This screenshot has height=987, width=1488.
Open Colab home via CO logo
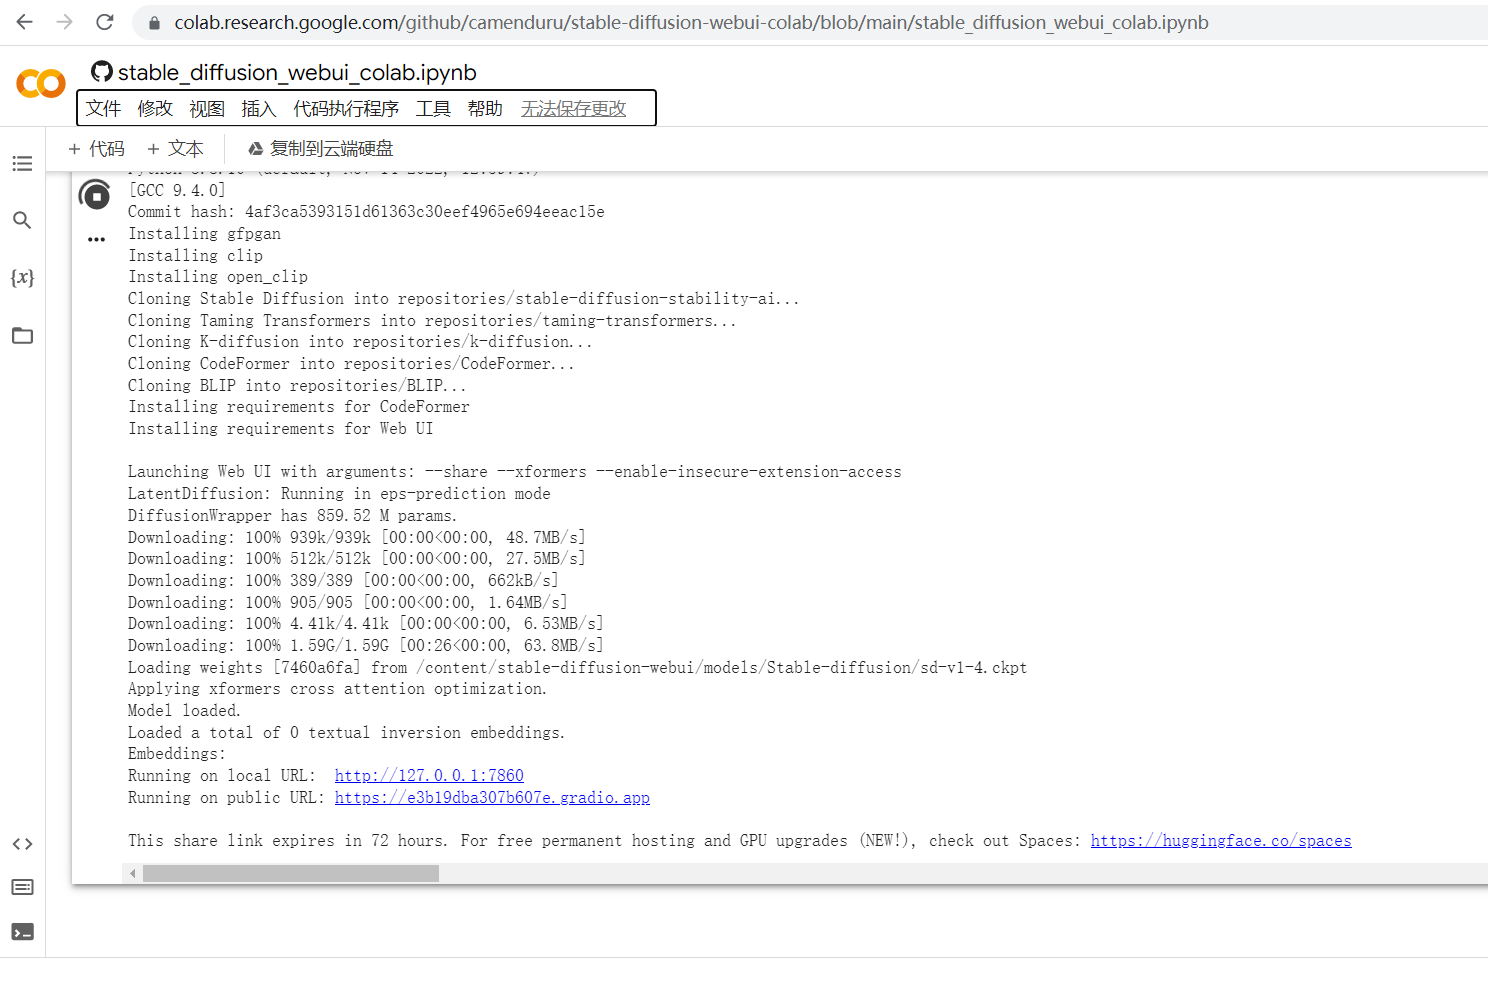[x=41, y=84]
